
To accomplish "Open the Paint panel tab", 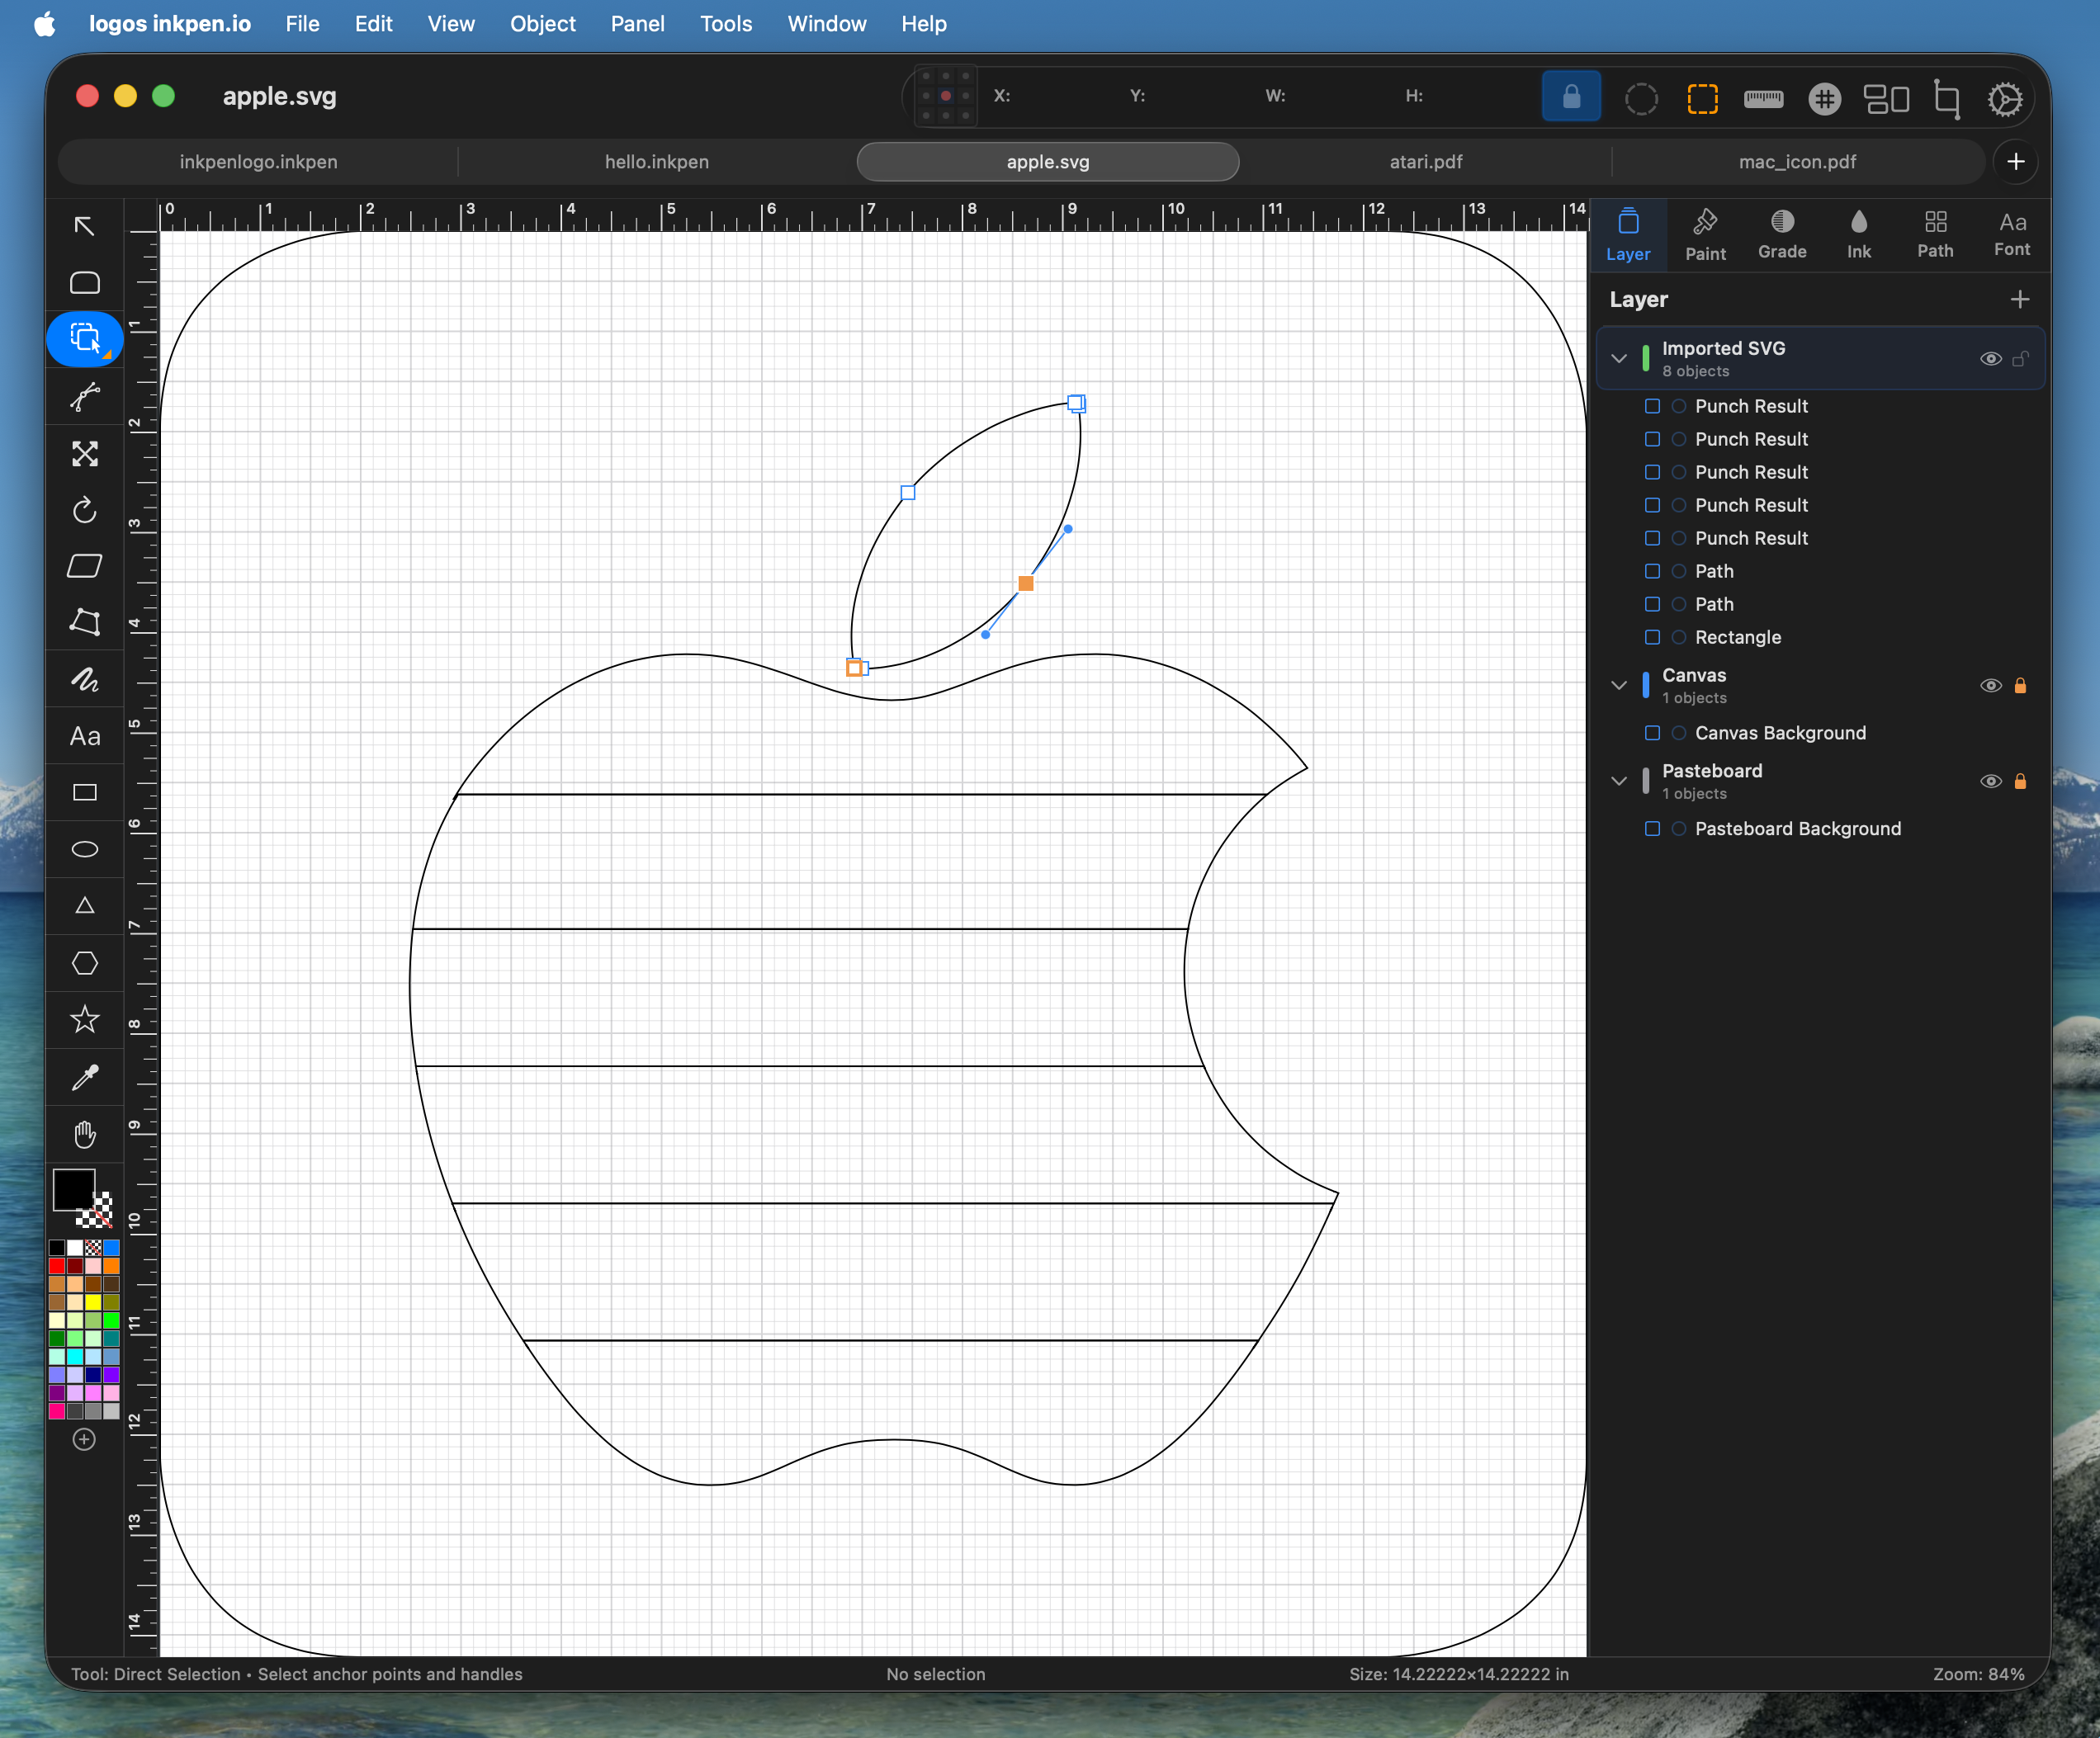I will (1705, 235).
